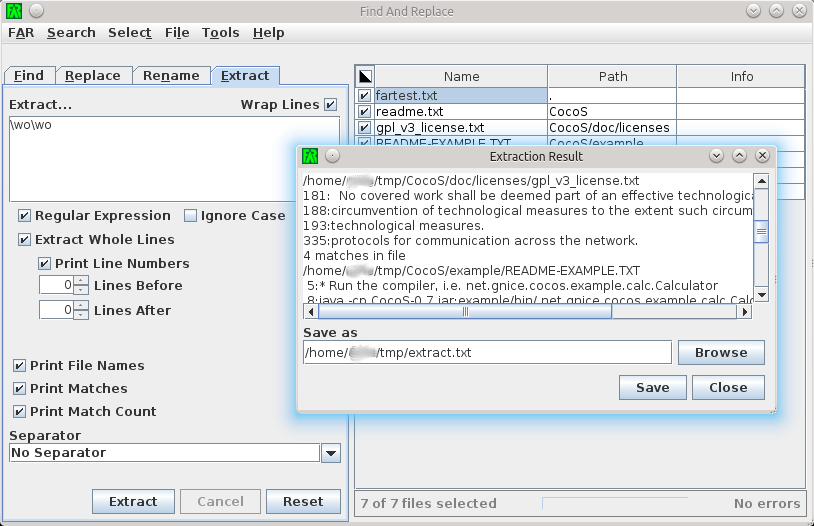Image resolution: width=814 pixels, height=526 pixels.
Task: Open the Separator dropdown list
Action: (x=331, y=453)
